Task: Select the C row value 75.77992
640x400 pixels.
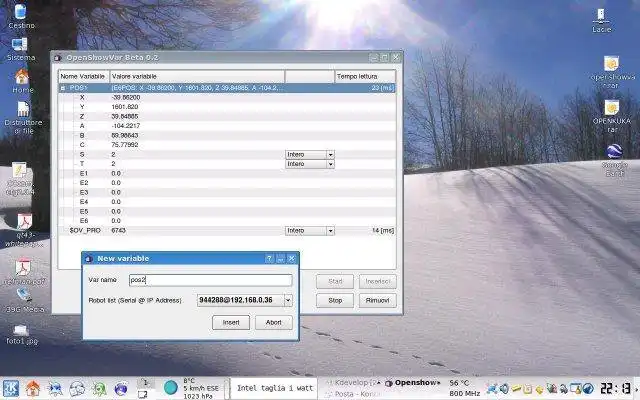Action: click(124, 145)
